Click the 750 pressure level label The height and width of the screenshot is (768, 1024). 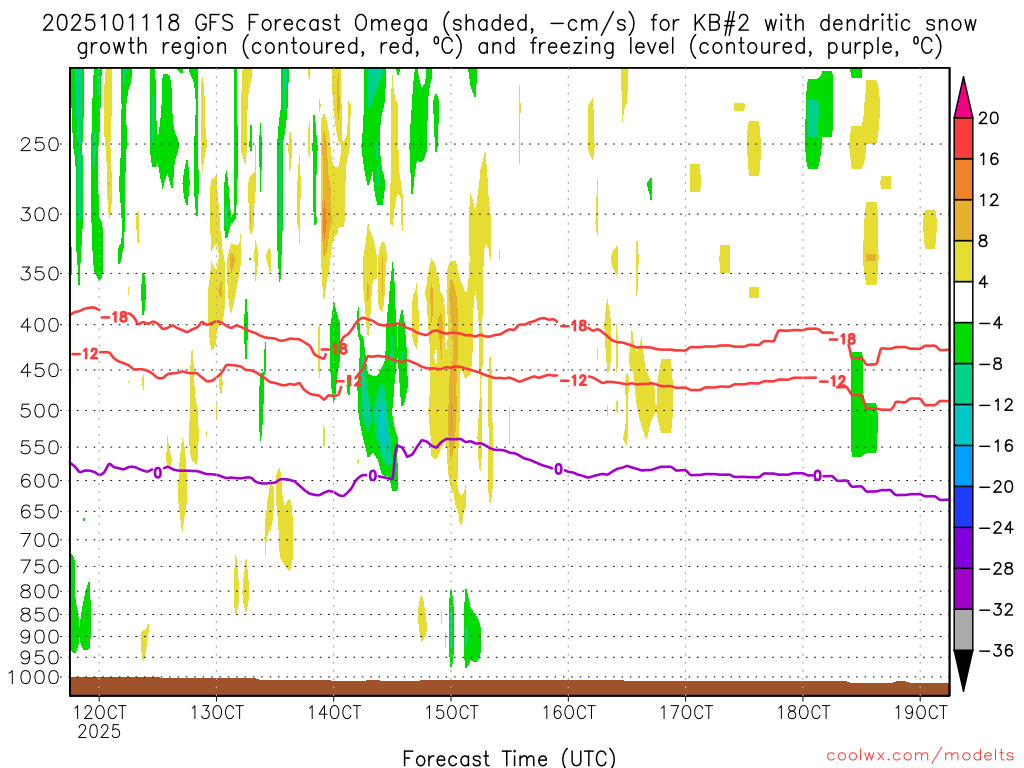40,567
